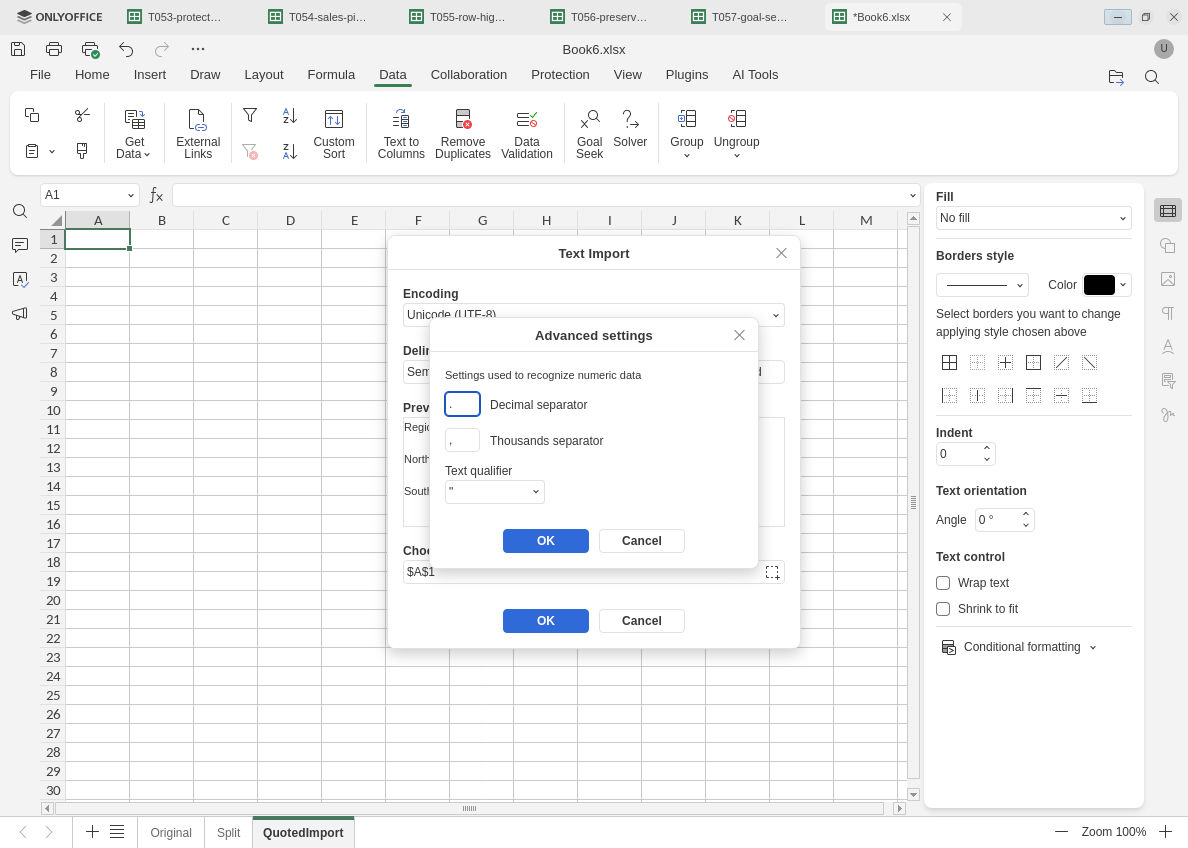Switch to the Original sheet tab
The height and width of the screenshot is (848, 1188).
170,833
